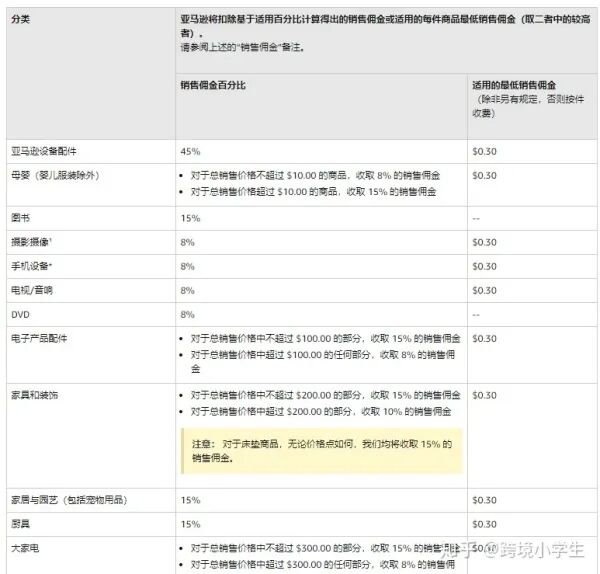
Task: Click the $0.30 fee in the 电子产品配件 row
Action: [x=484, y=339]
